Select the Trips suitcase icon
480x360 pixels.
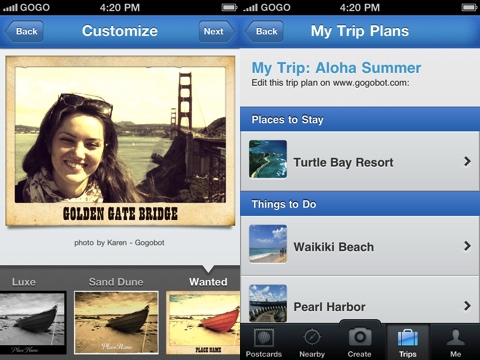point(408,338)
